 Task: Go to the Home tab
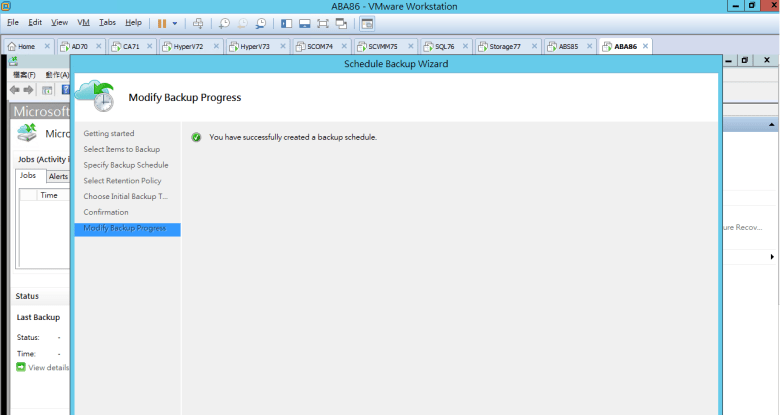click(x=25, y=46)
